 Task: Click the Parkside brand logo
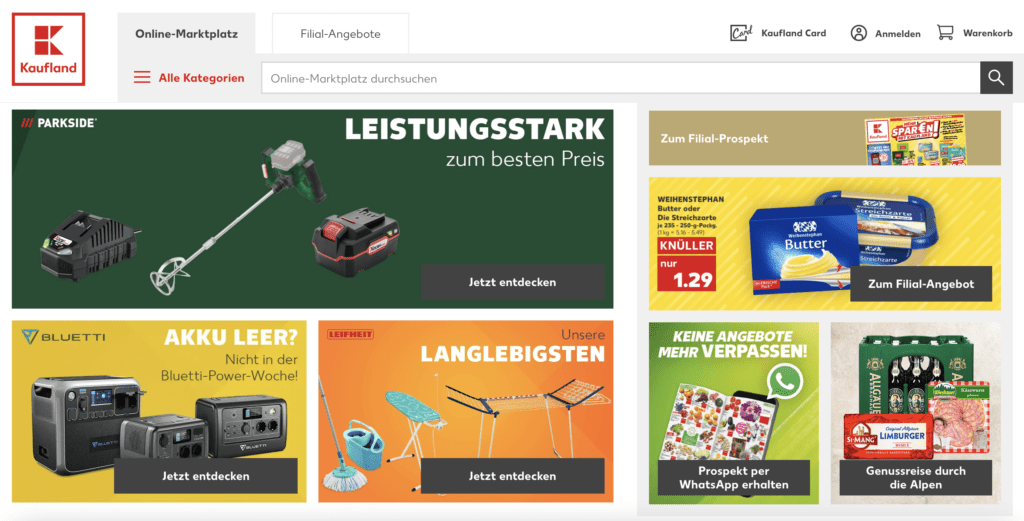58,123
